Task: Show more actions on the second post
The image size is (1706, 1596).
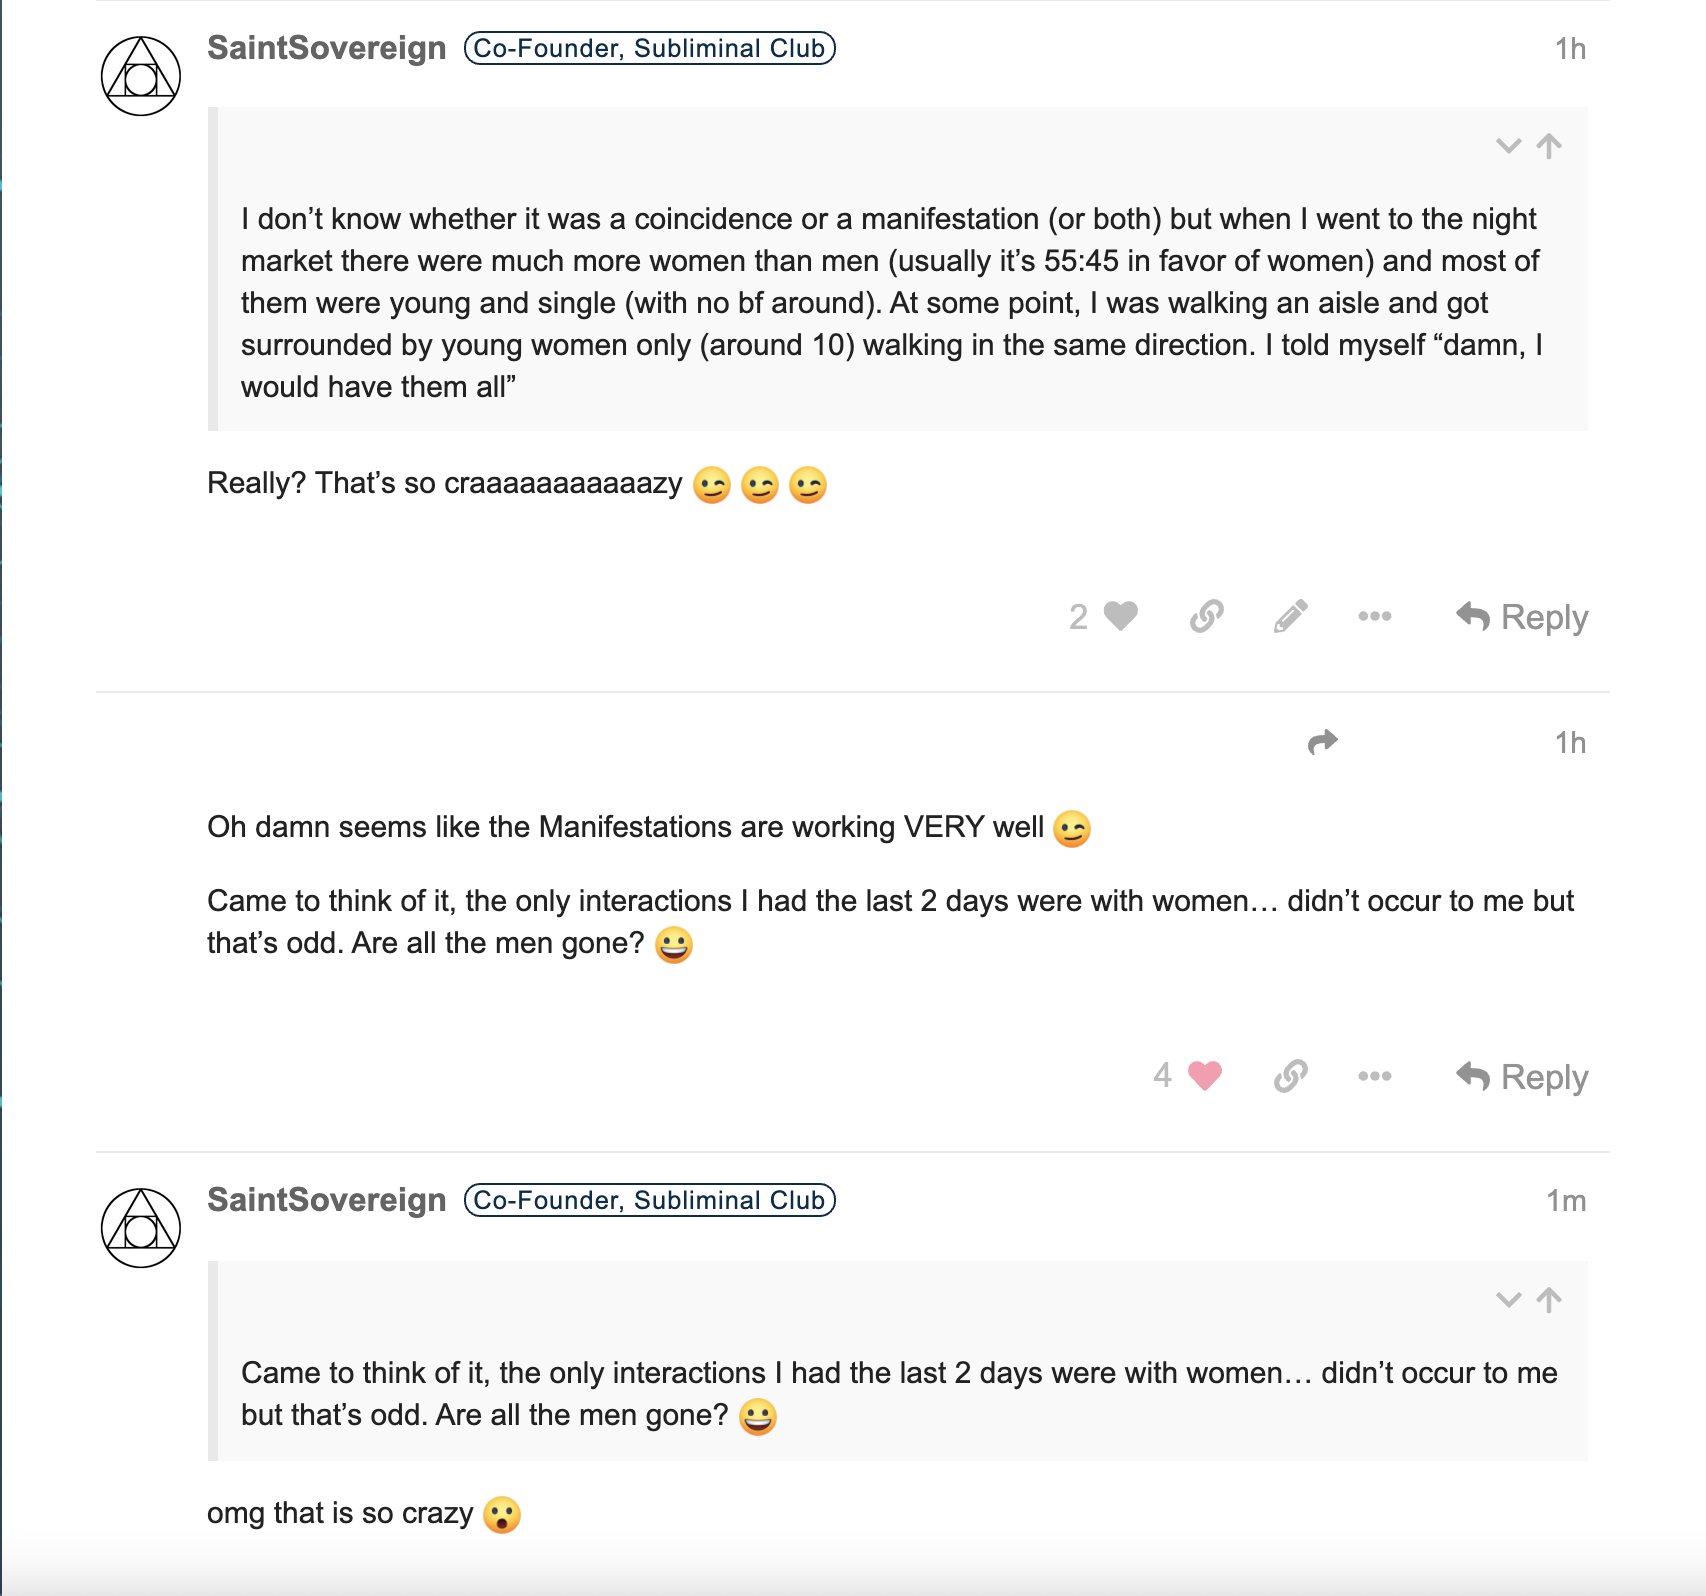Action: tap(1375, 1076)
